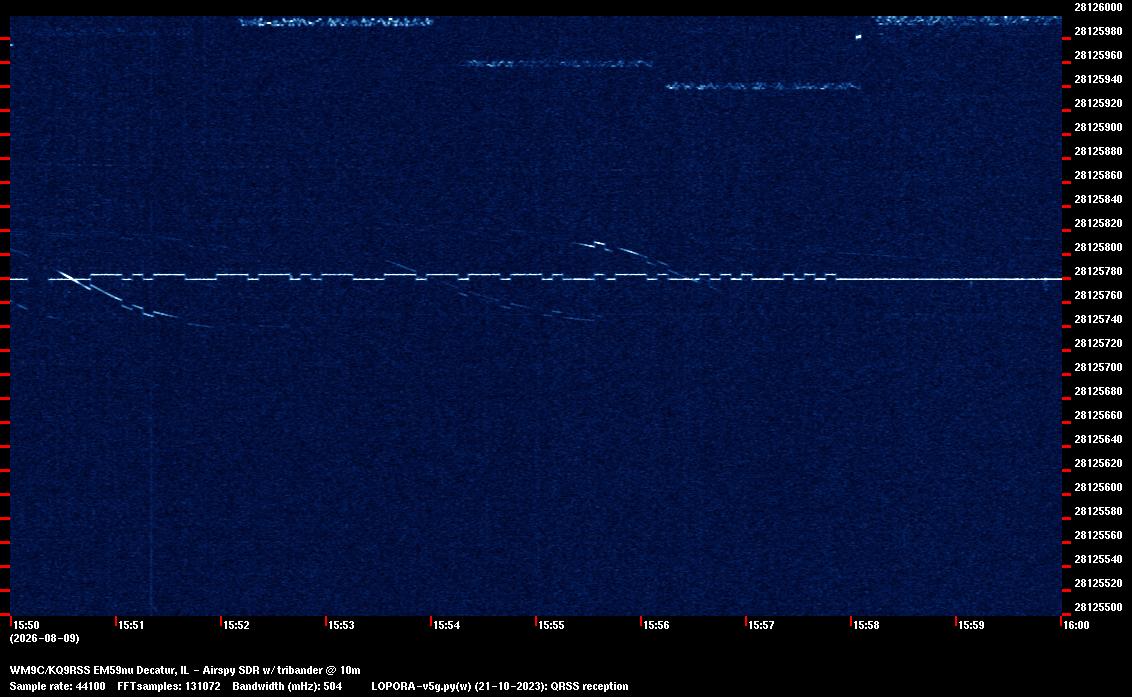
Task: Click frequency label 28125940
Action: coord(1098,79)
